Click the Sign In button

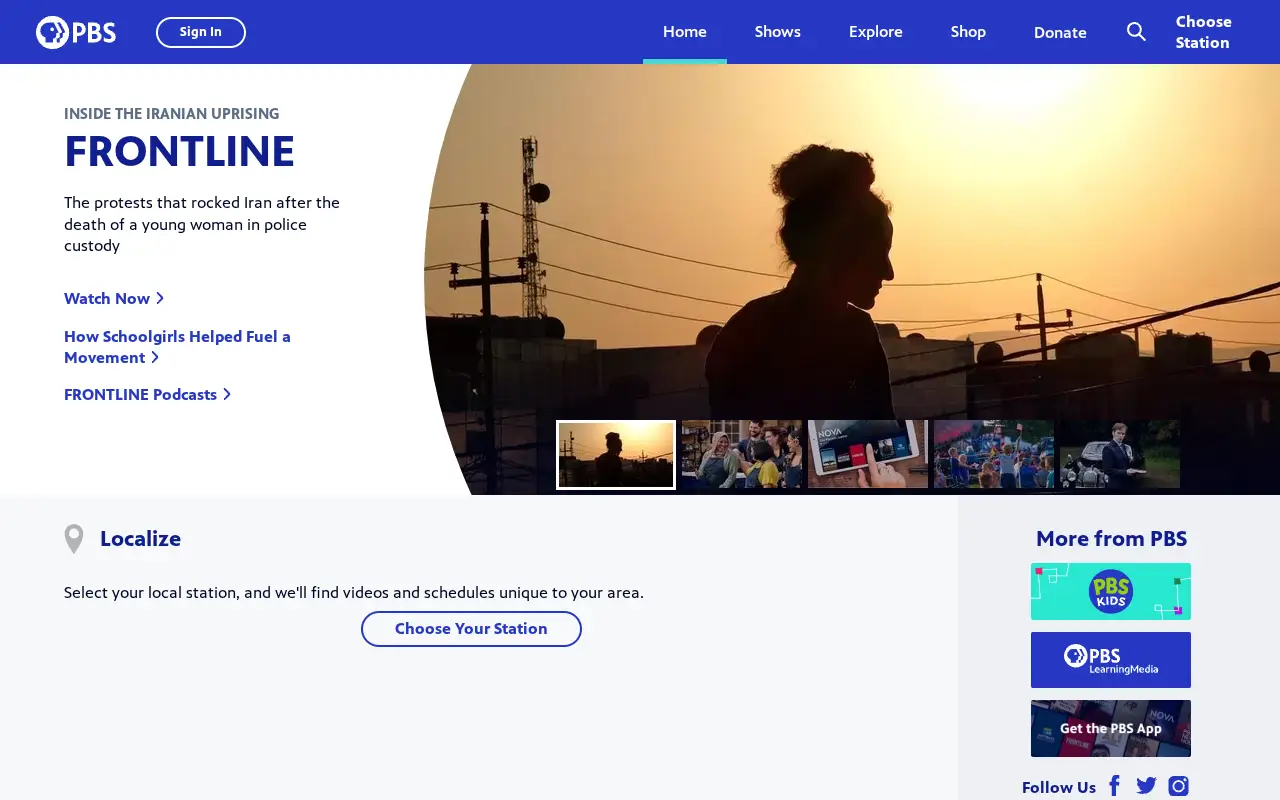click(201, 32)
